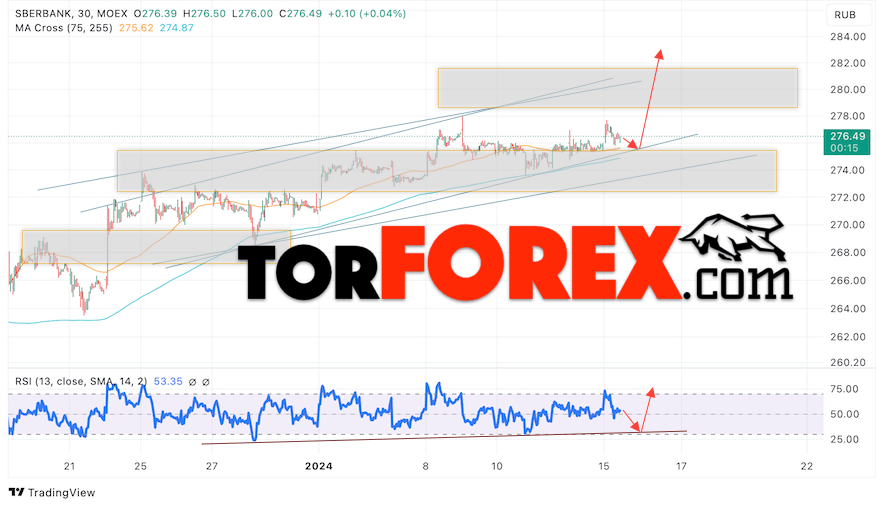The width and height of the screenshot is (884, 507).
Task: Click the 260.20 price axis label
Action: (x=847, y=362)
